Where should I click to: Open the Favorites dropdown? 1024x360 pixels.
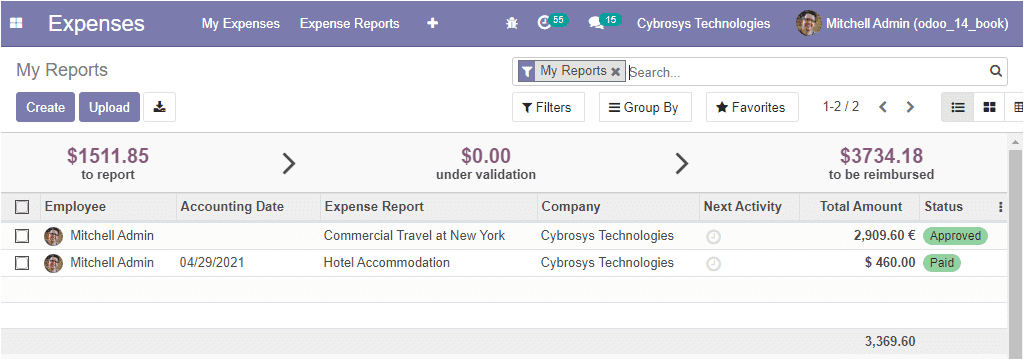[x=752, y=107]
